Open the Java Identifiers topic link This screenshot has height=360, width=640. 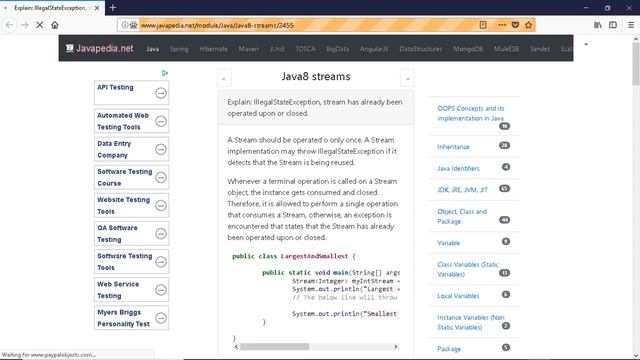tap(458, 168)
